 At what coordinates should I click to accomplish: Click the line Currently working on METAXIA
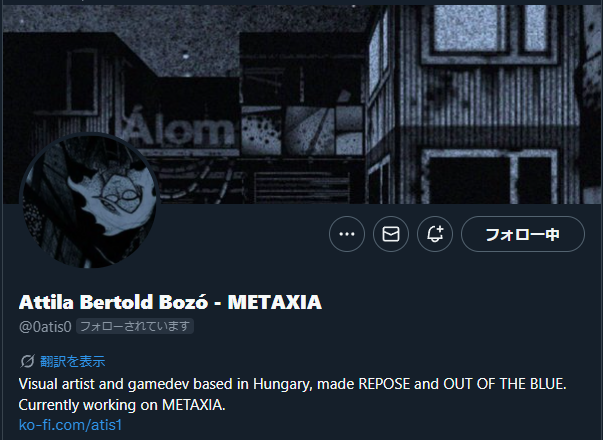(122, 405)
